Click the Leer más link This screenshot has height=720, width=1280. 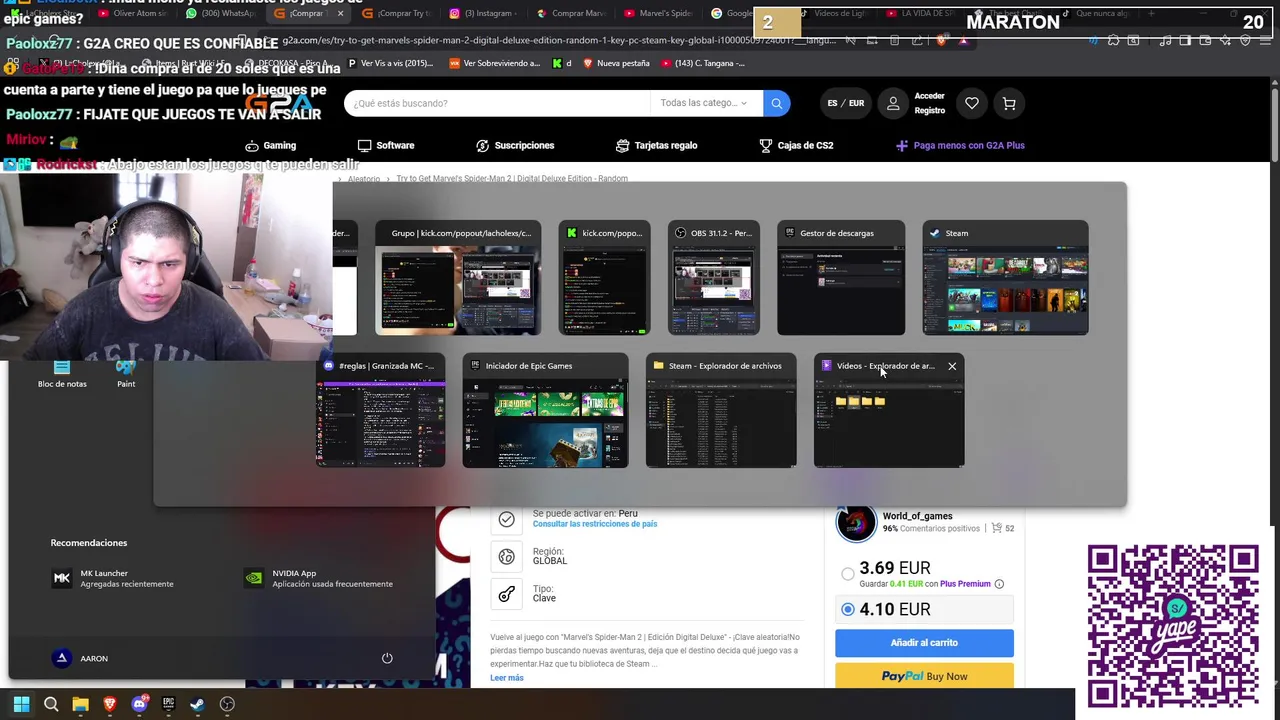507,678
